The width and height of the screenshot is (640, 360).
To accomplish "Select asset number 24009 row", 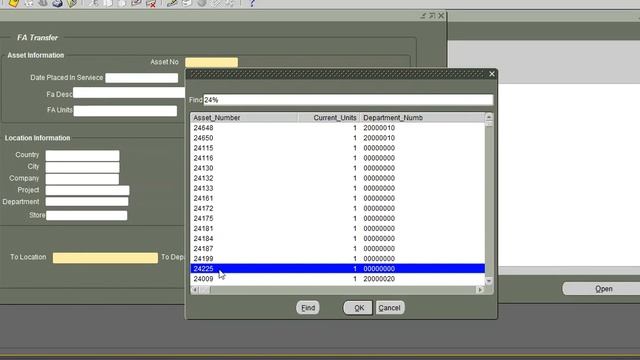I will 338,279.
